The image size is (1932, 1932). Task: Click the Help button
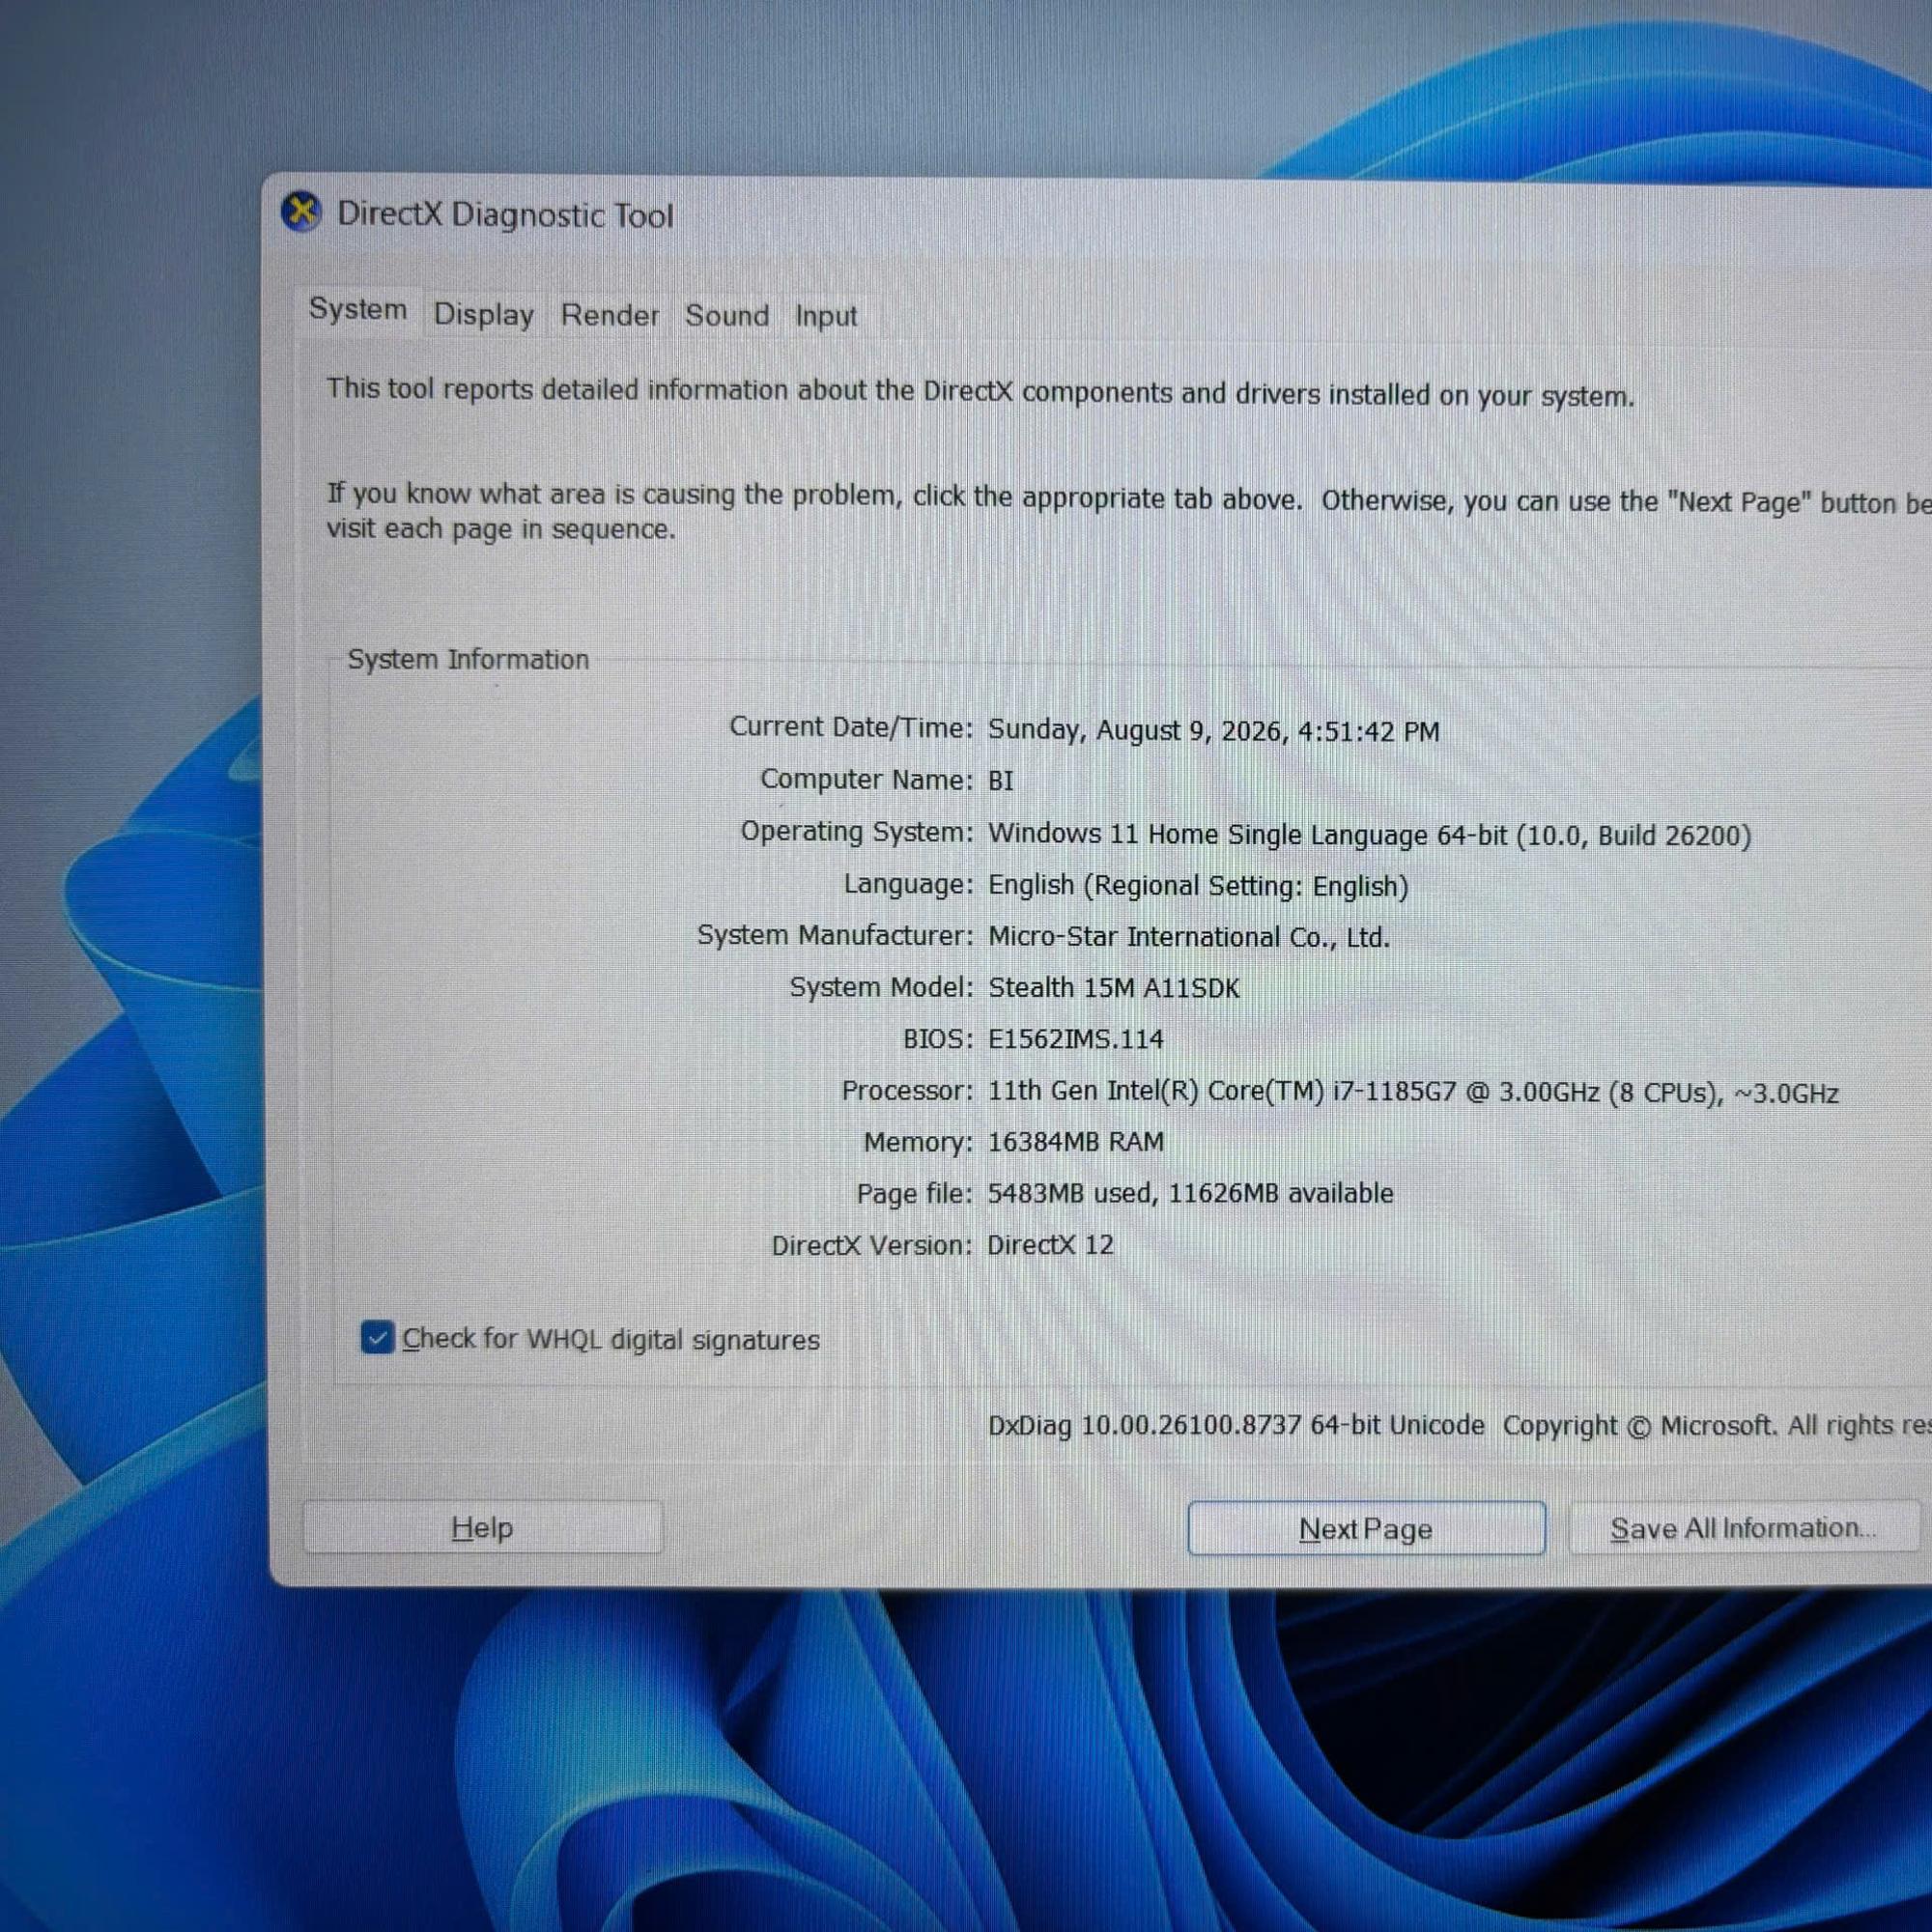[482, 1527]
